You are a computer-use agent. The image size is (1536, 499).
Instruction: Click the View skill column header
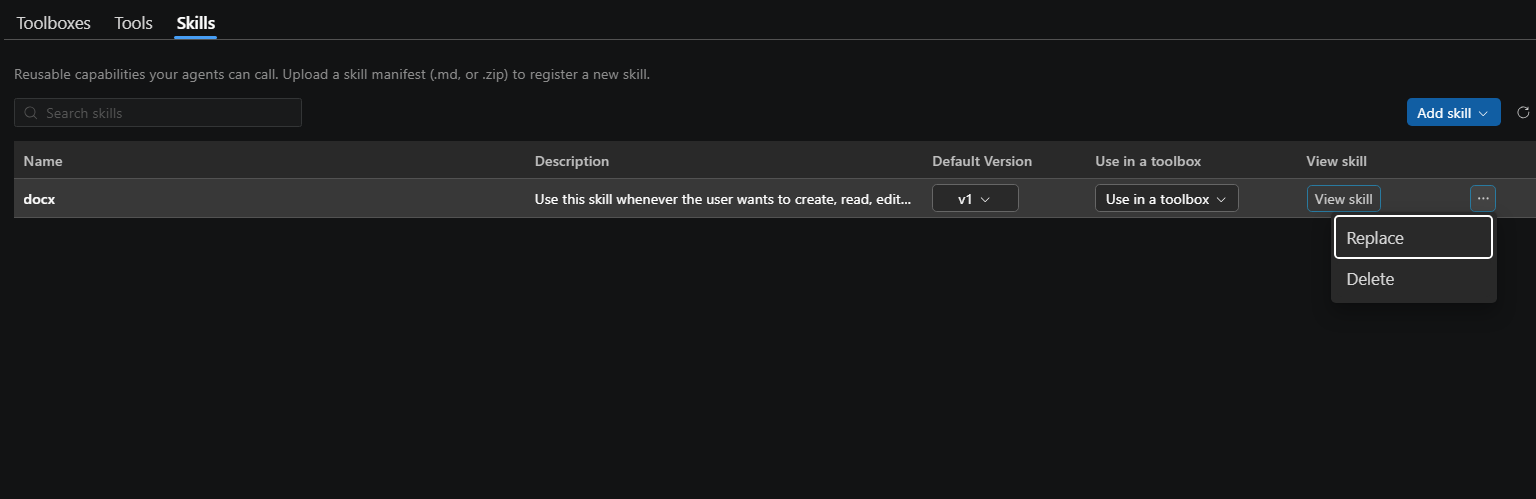1336,161
